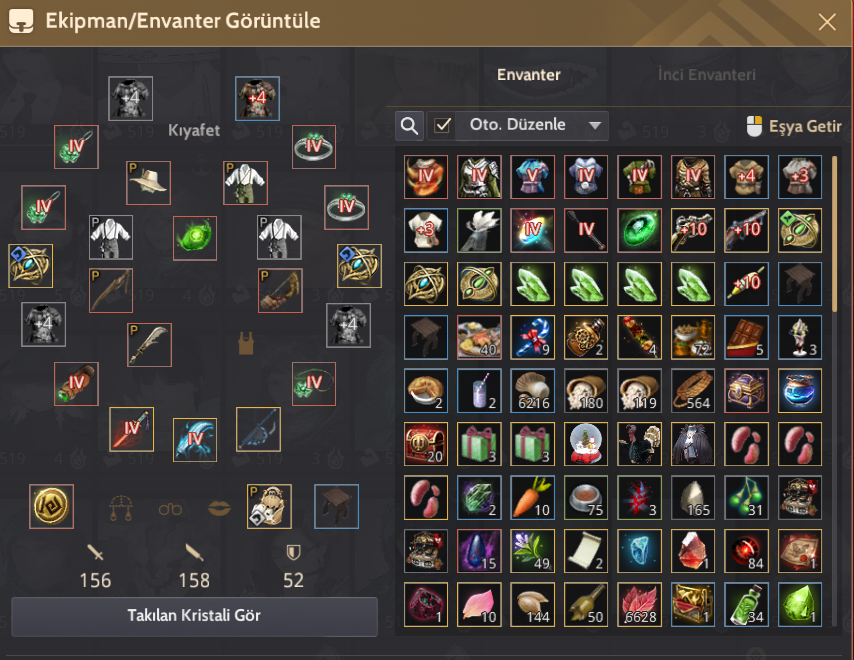Screen dimensions: 854x660
Task: Toggle the underwear visibility vest icon
Action: point(246,344)
